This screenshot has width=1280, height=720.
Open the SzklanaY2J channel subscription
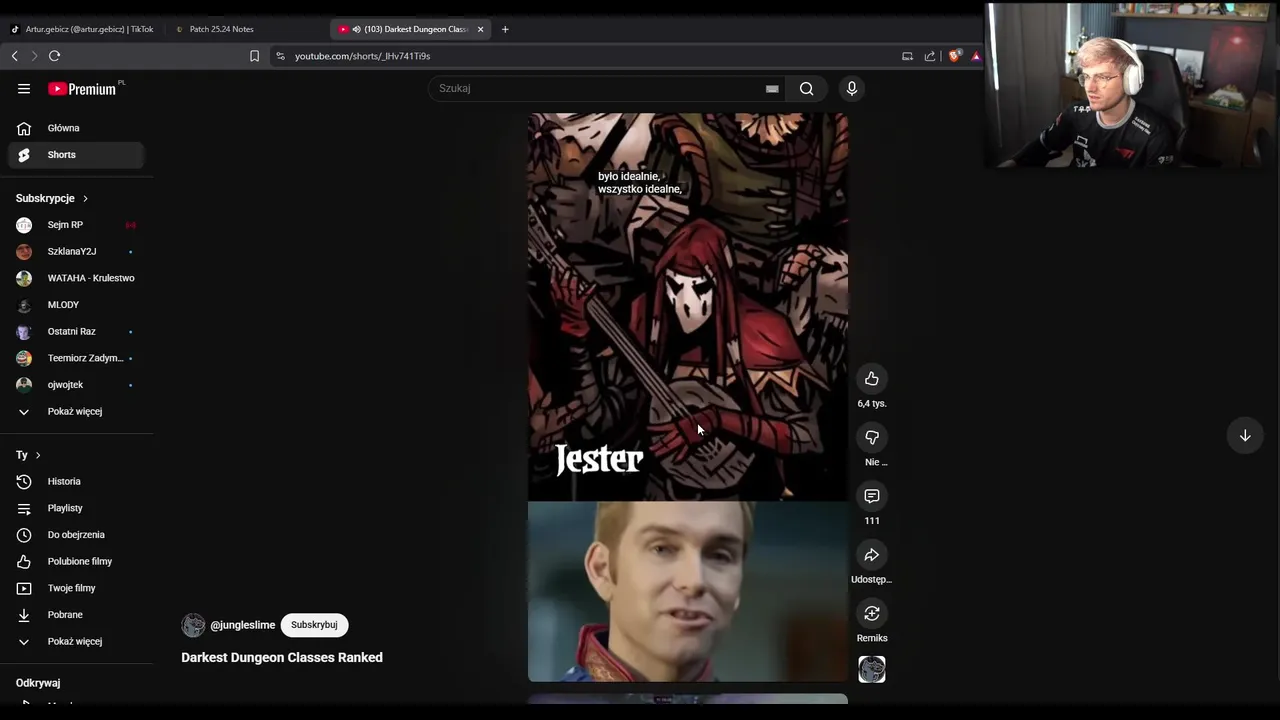(76, 252)
